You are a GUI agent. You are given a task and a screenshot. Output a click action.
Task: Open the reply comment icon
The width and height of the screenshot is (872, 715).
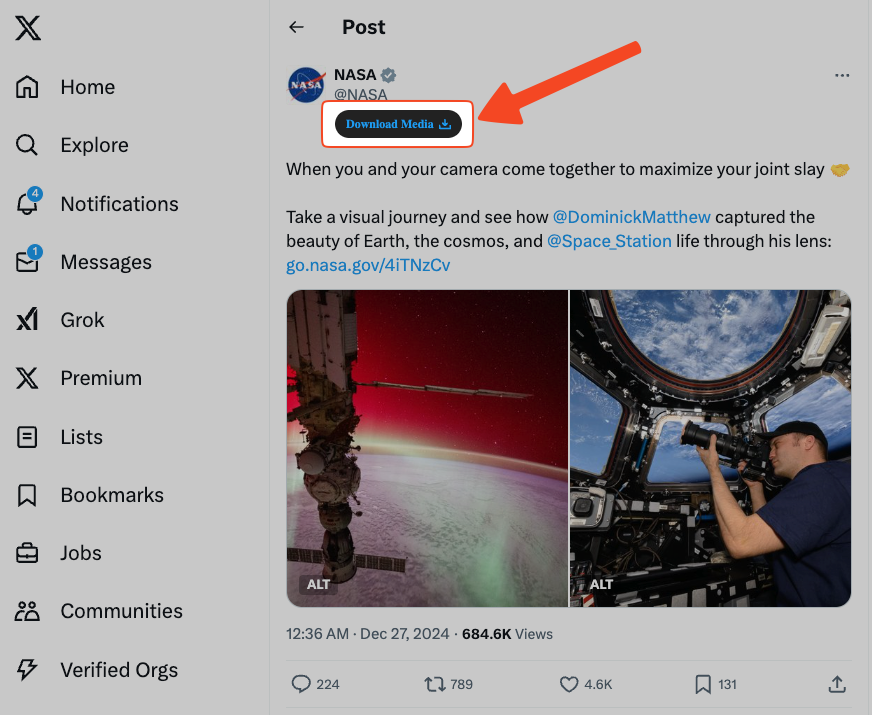(301, 684)
